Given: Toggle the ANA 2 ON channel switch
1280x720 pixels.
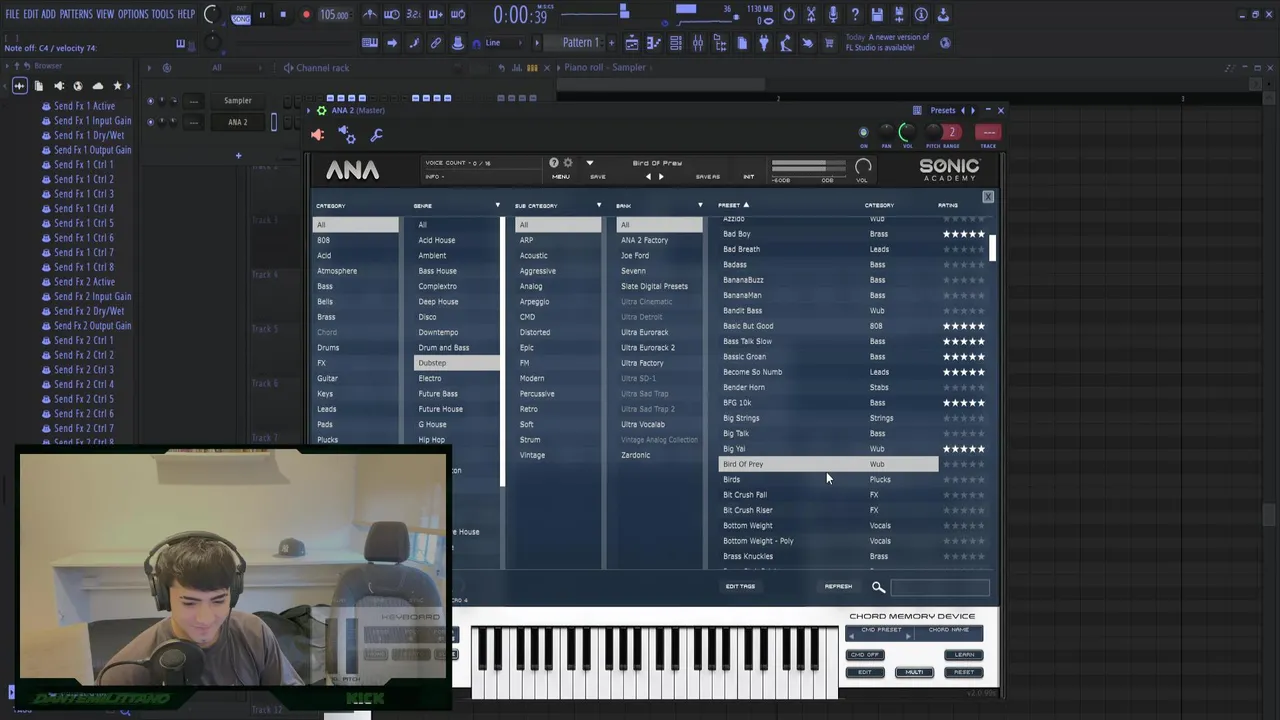Looking at the screenshot, I should point(864,132).
